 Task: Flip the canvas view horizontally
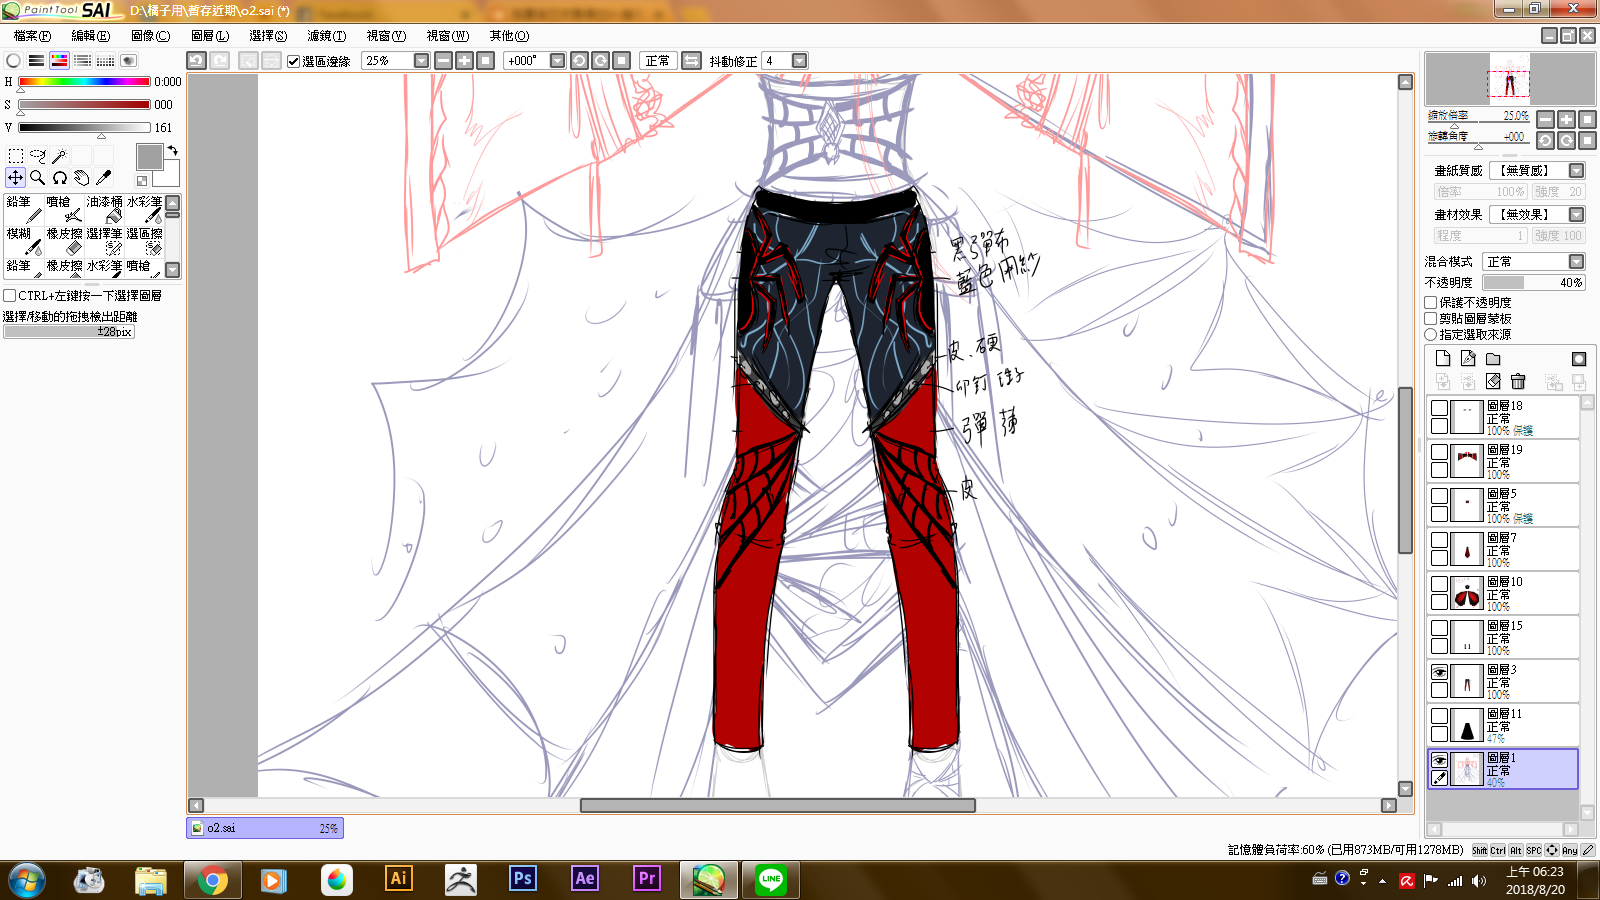point(691,61)
